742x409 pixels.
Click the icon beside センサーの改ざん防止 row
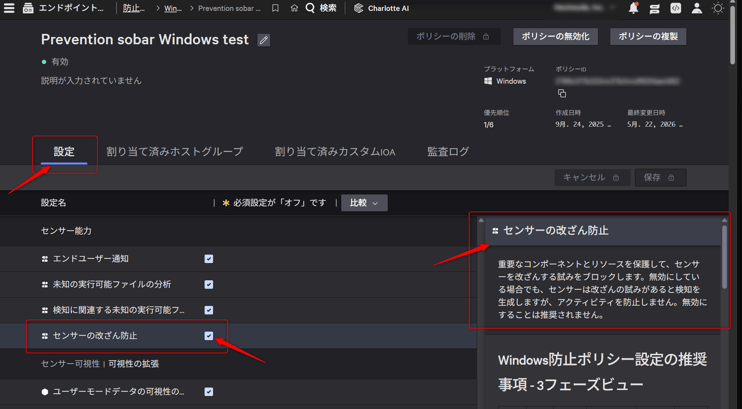point(45,336)
